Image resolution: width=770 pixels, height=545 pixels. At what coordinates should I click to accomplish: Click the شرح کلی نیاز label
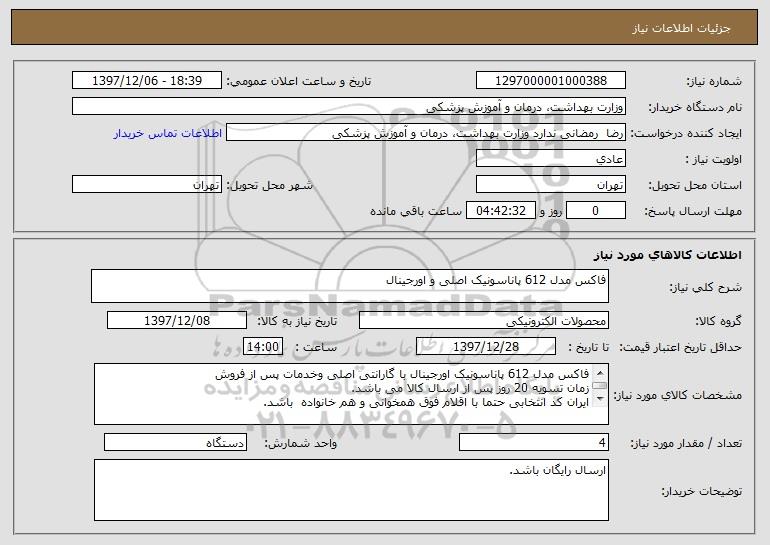click(x=706, y=287)
